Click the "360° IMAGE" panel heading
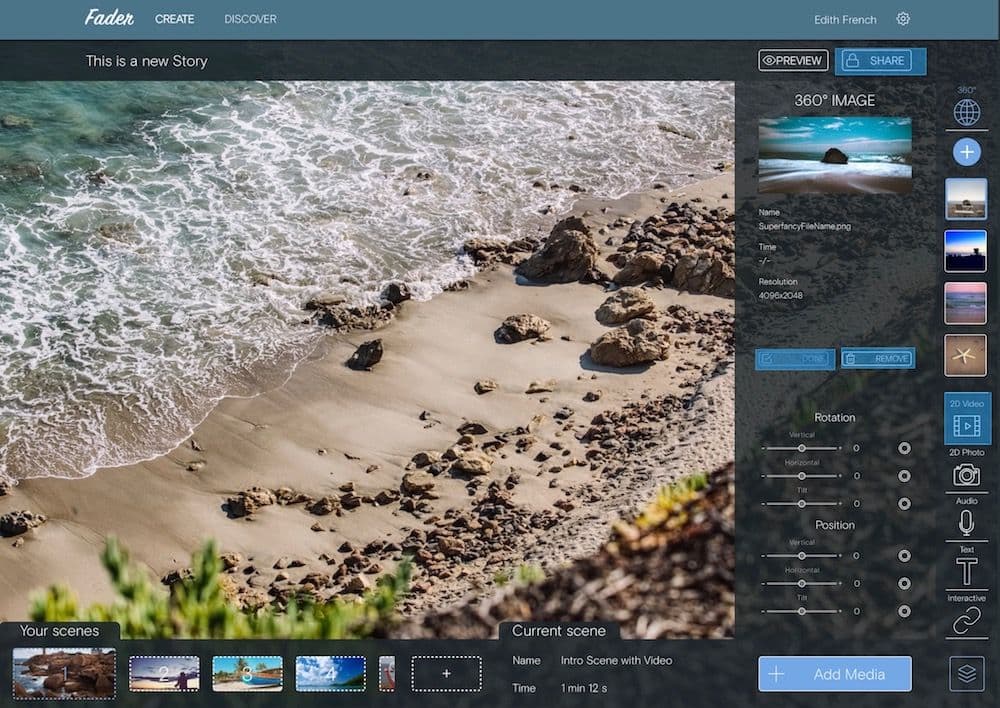The width and height of the screenshot is (1000, 708). (835, 100)
